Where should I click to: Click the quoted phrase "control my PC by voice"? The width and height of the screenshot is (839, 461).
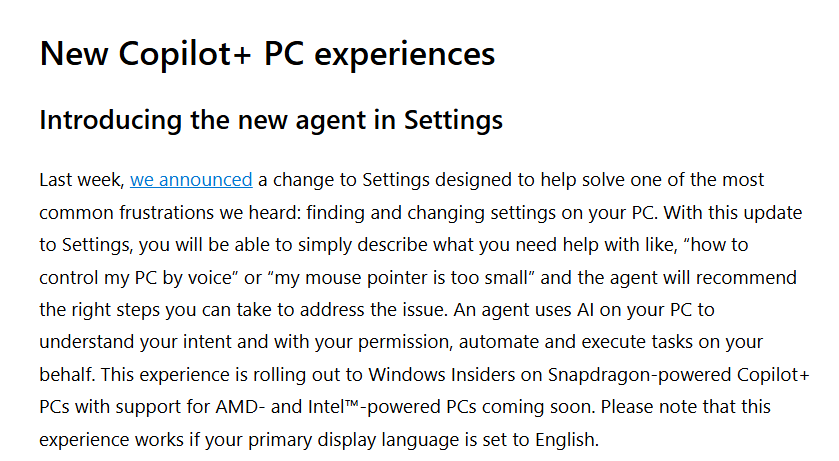(x=135, y=278)
